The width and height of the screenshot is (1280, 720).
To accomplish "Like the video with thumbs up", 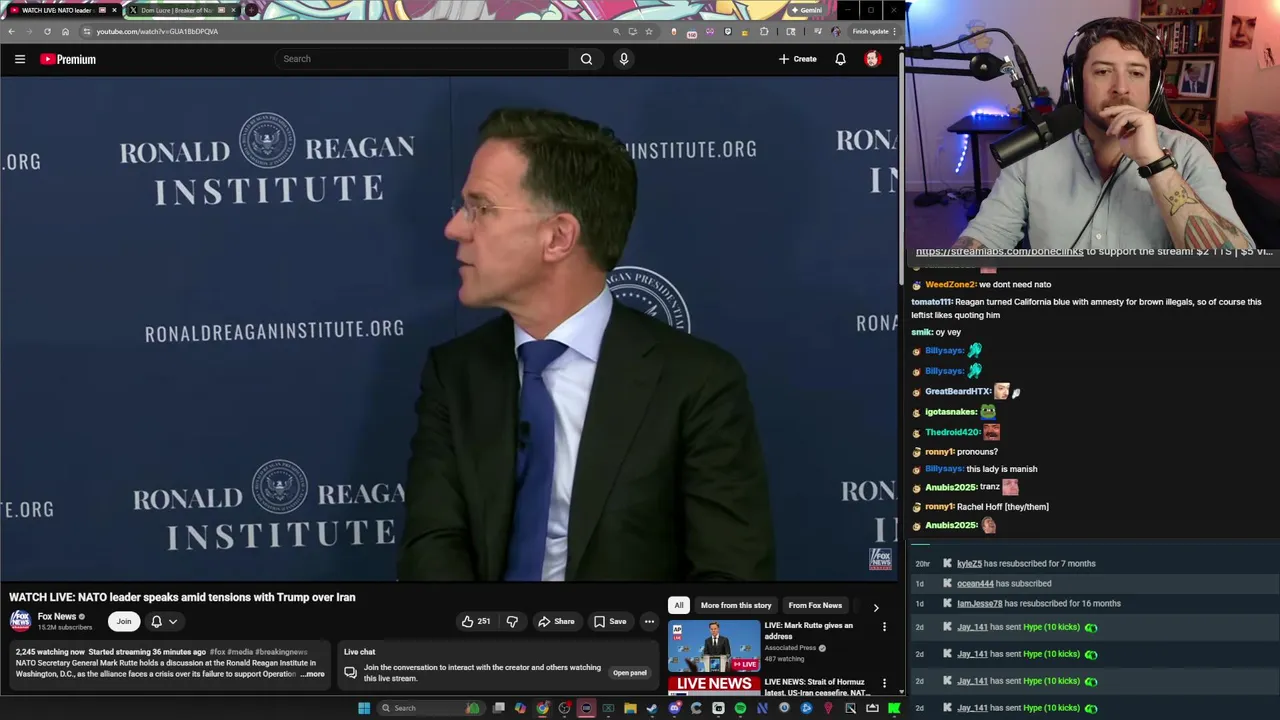I will coord(476,621).
